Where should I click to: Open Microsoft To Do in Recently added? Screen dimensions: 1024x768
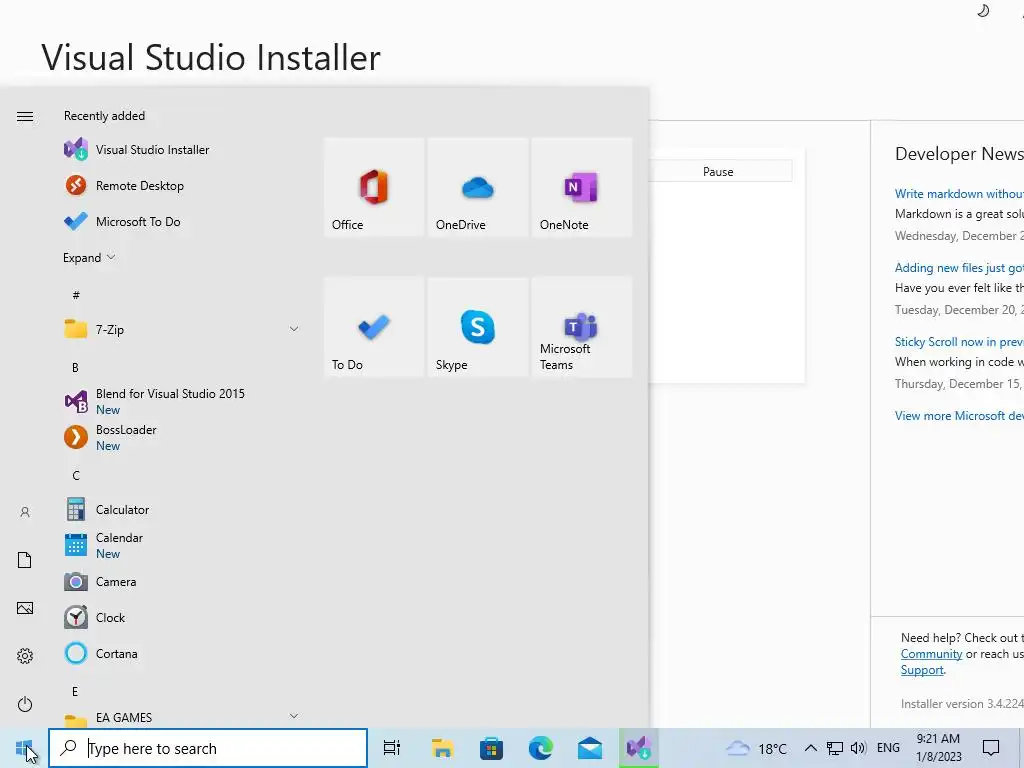coord(180,221)
